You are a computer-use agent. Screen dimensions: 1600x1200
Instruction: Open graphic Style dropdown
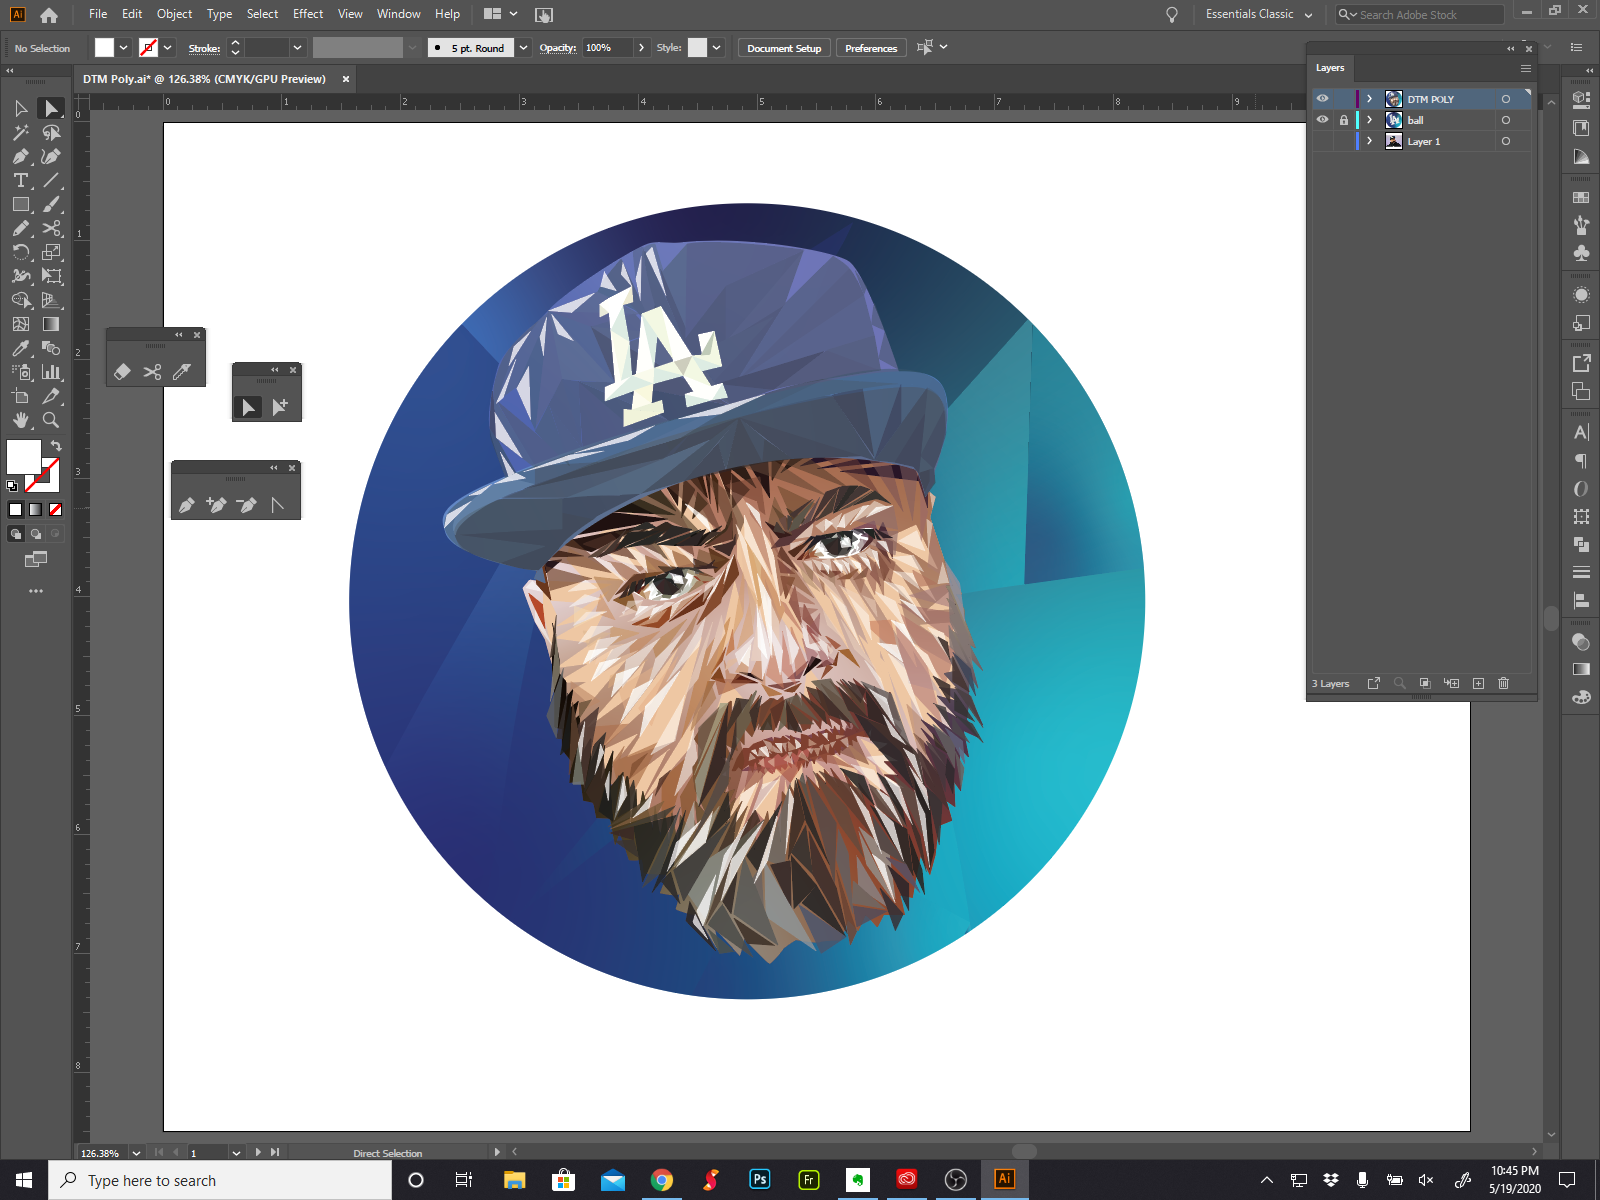[x=716, y=48]
